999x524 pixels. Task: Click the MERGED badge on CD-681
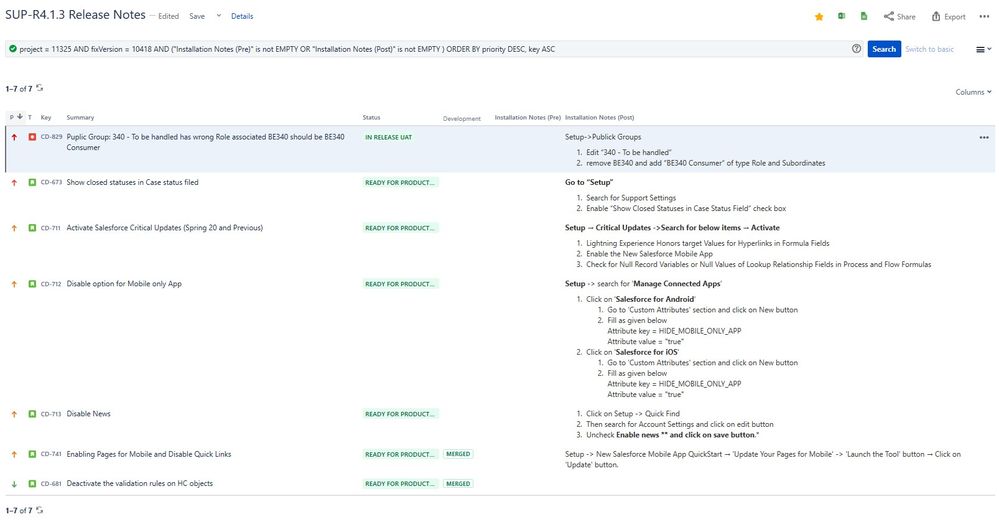458,484
